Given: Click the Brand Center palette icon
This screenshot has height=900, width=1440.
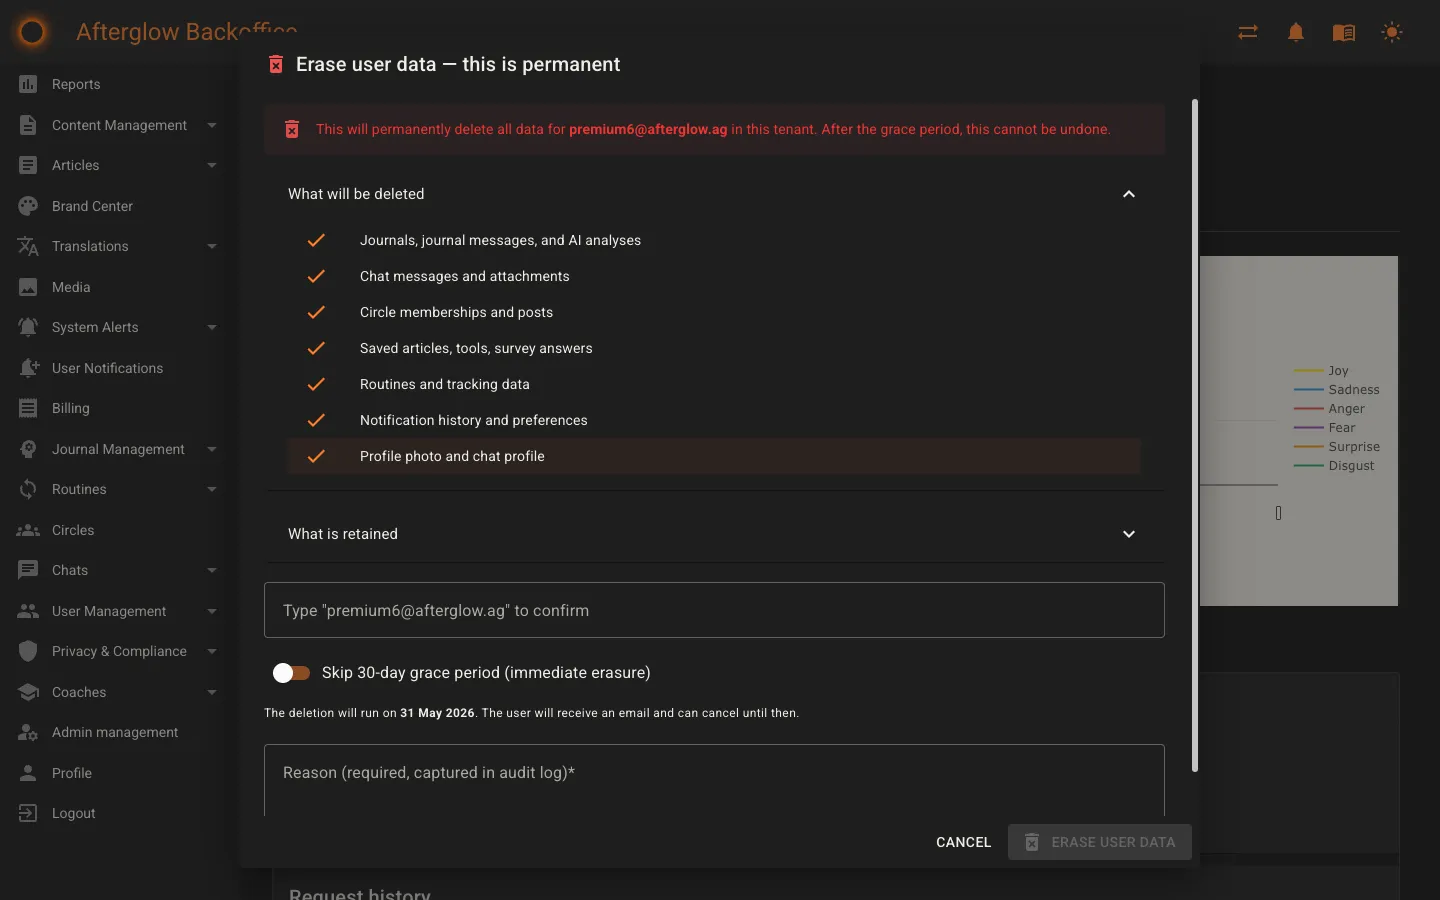Looking at the screenshot, I should [28, 206].
